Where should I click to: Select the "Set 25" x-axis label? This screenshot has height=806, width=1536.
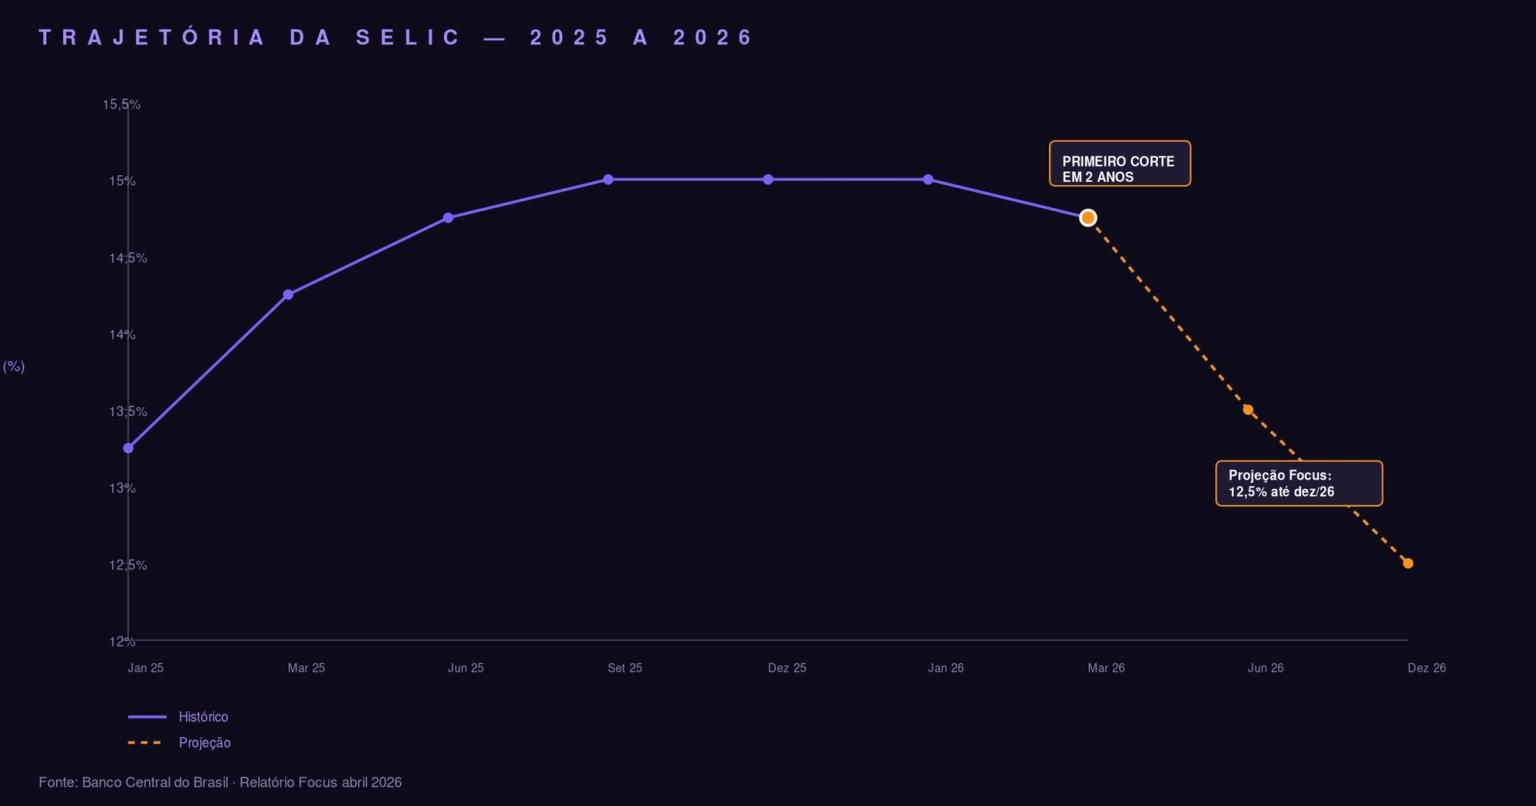pyautogui.click(x=625, y=668)
